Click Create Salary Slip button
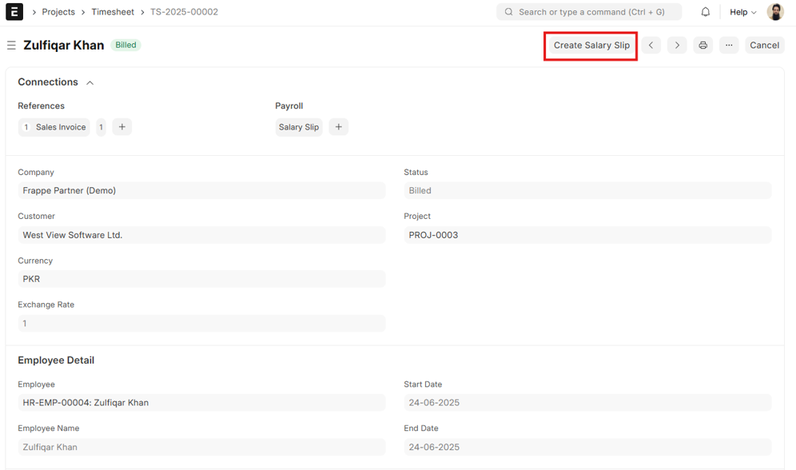The height and width of the screenshot is (470, 796). [591, 45]
